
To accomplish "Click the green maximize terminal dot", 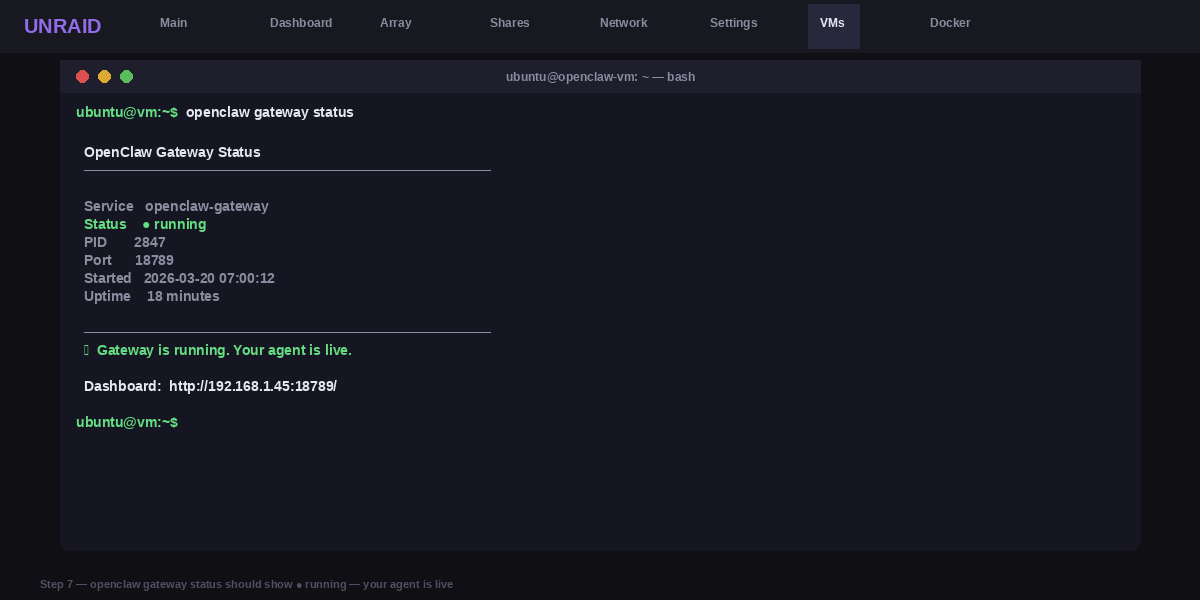I will (126, 77).
